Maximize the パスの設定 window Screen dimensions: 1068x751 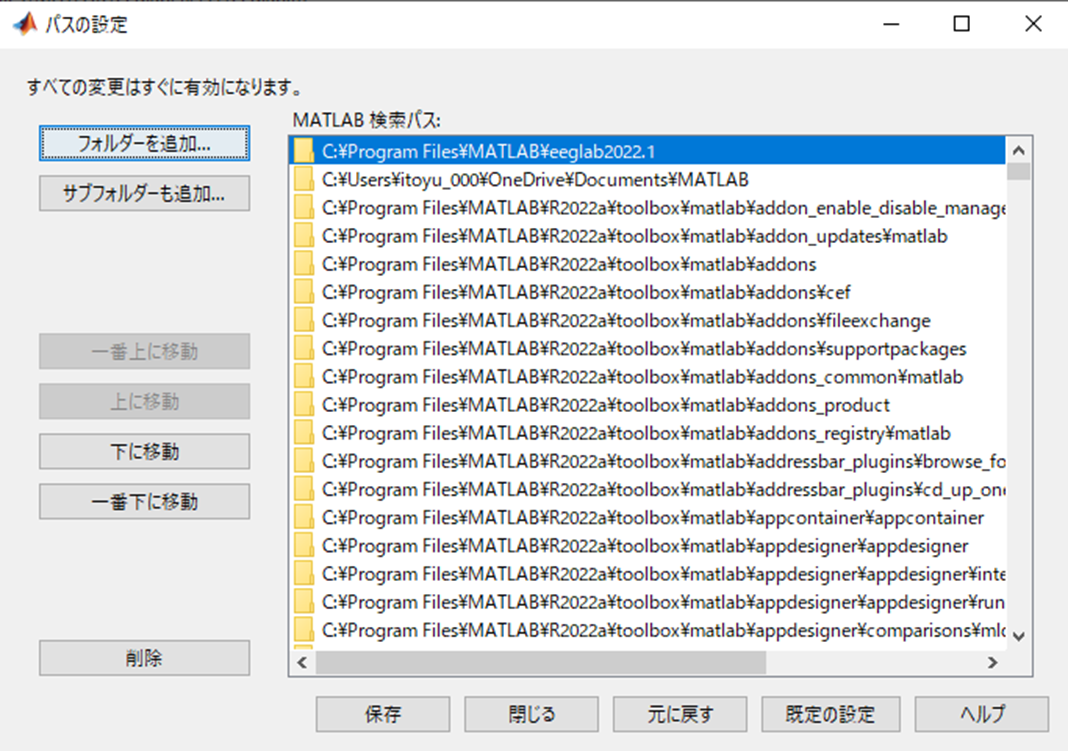(x=961, y=24)
